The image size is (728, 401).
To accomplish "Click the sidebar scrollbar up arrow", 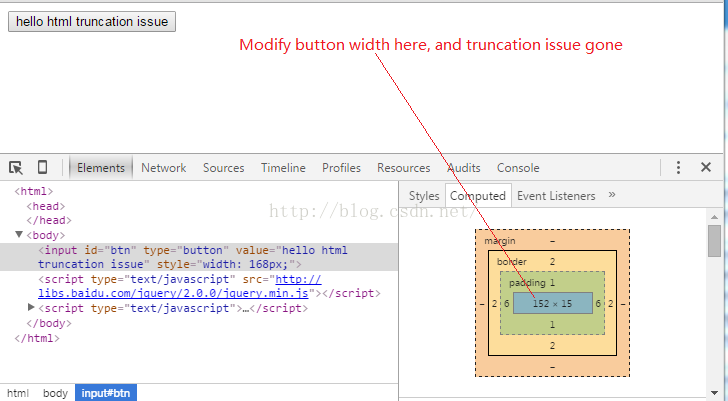I will click(714, 217).
